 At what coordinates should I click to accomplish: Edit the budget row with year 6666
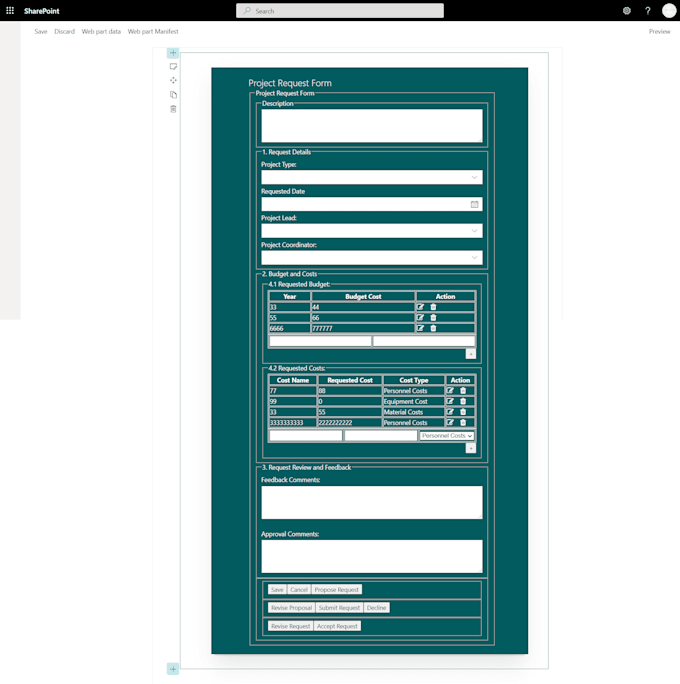coord(420,328)
